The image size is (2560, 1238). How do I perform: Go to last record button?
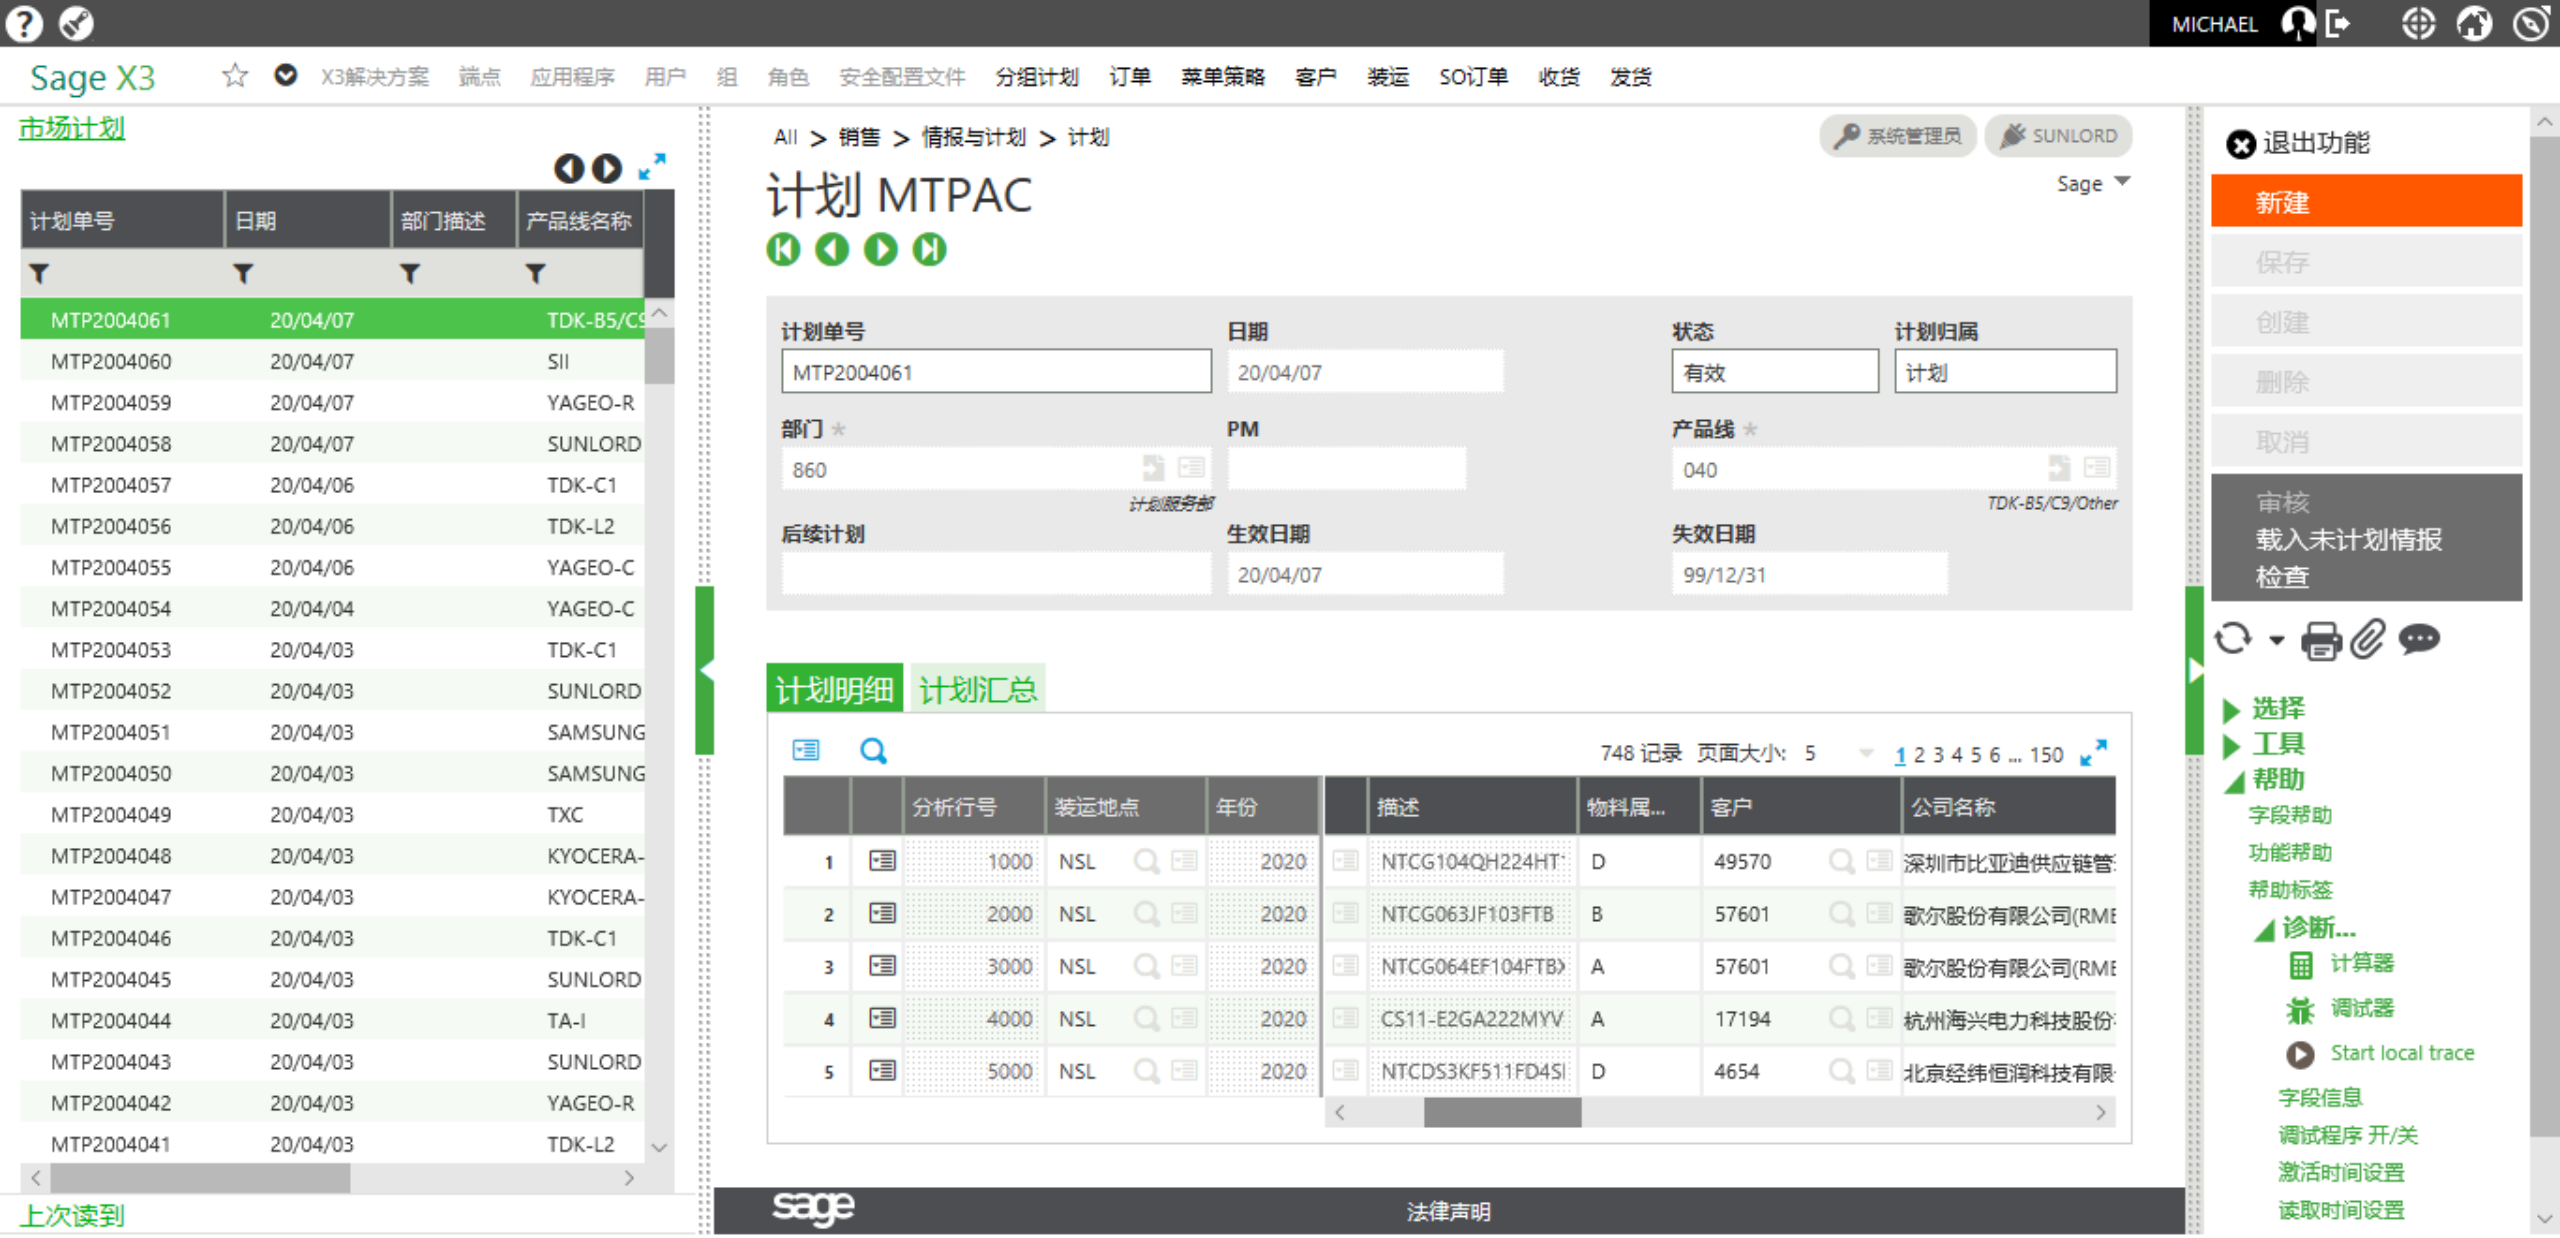tap(930, 249)
